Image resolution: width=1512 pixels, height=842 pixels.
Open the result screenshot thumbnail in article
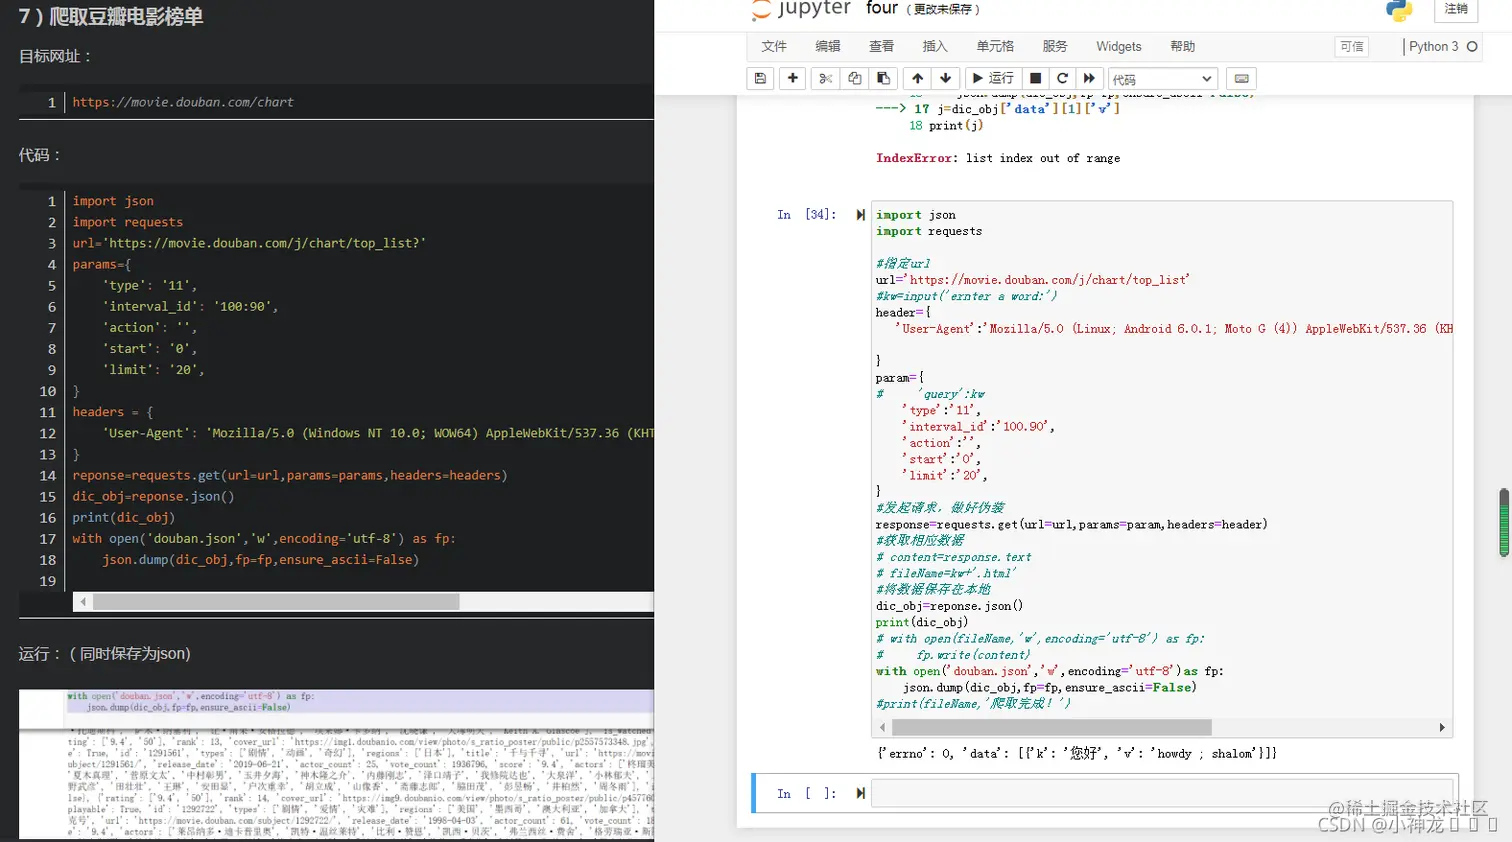pyautogui.click(x=336, y=765)
